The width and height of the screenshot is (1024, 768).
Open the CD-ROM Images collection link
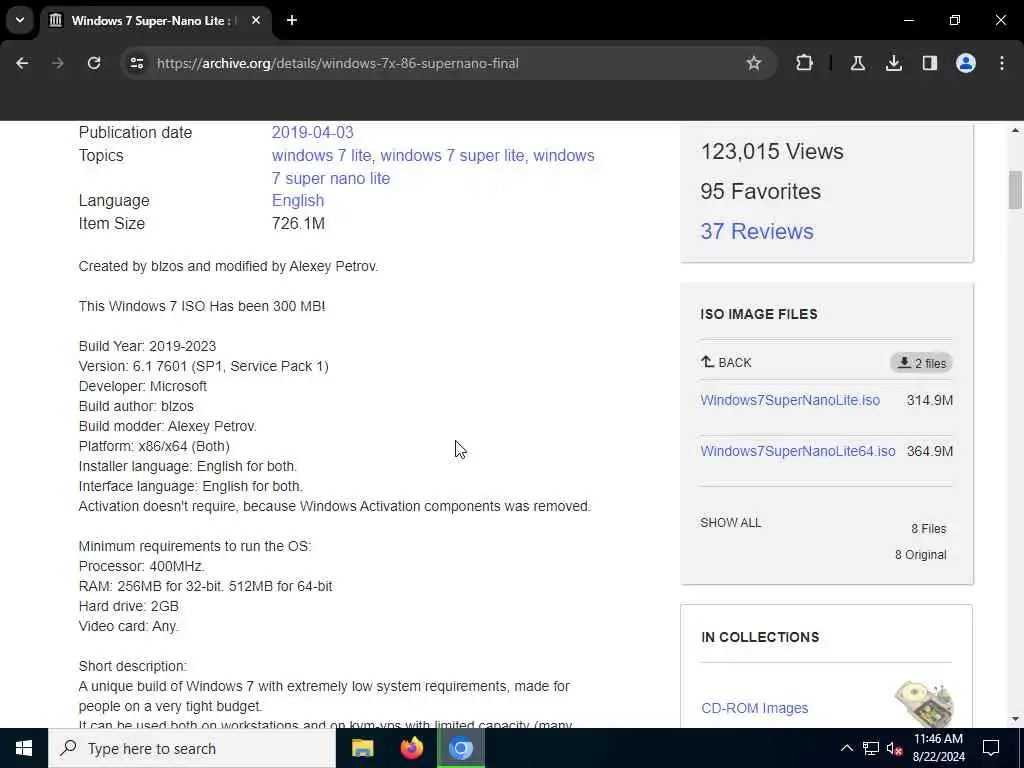pyautogui.click(x=754, y=709)
